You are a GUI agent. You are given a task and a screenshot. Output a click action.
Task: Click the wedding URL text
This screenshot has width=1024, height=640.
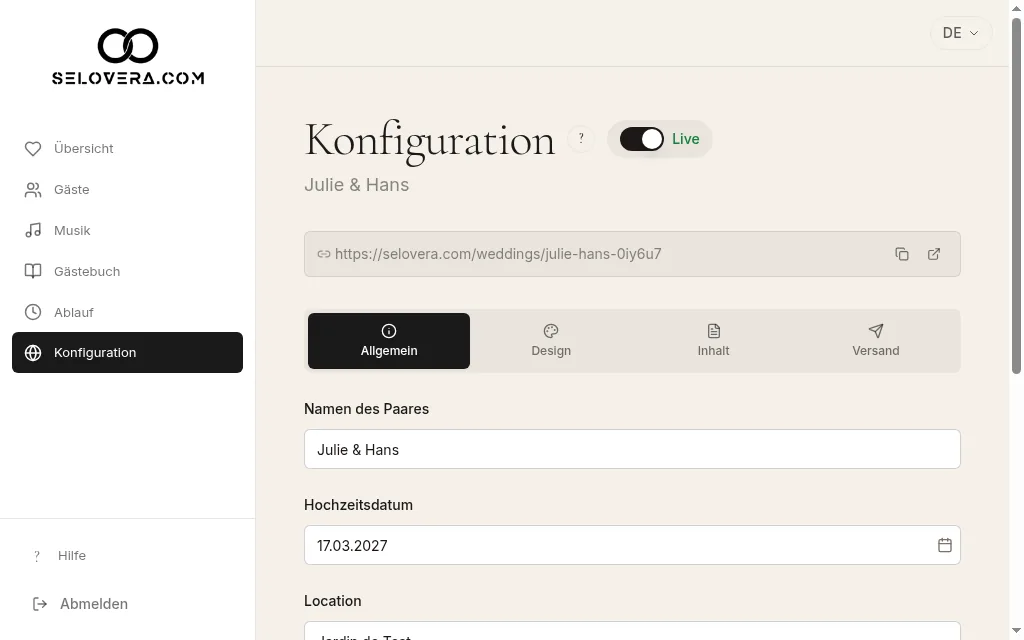click(x=498, y=254)
